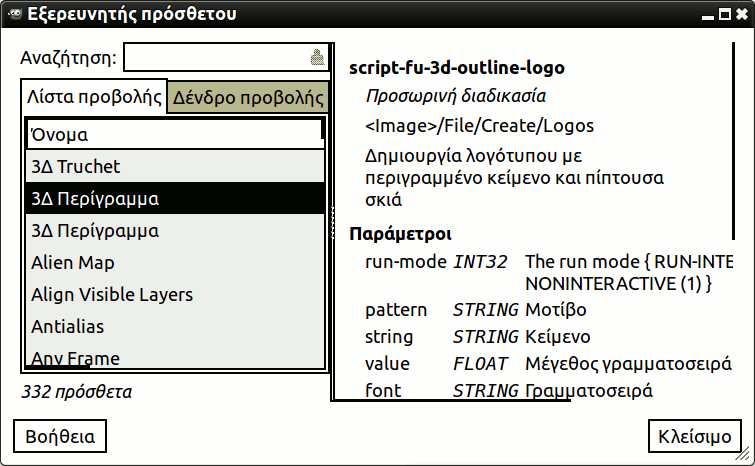
Task: Select the 3Δ Περίγραμμα entry above Alien Map
Action: coord(175,231)
